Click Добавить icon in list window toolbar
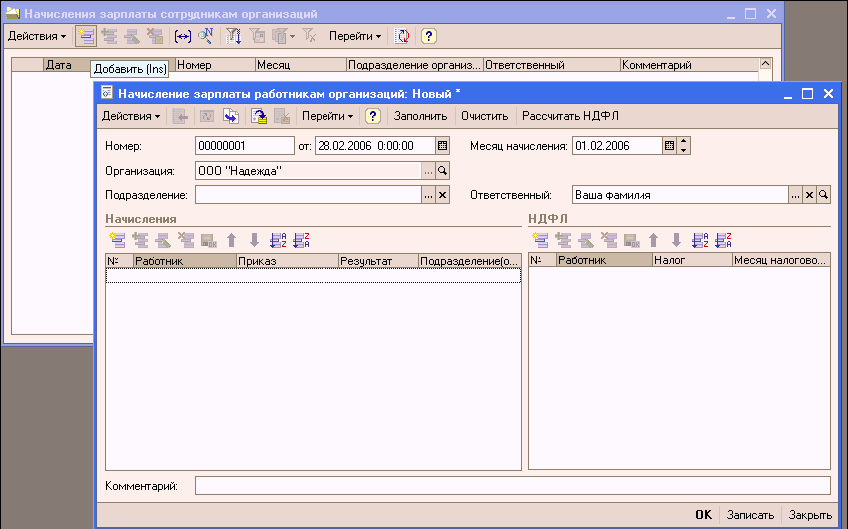Image resolution: width=848 pixels, height=529 pixels. 85,36
